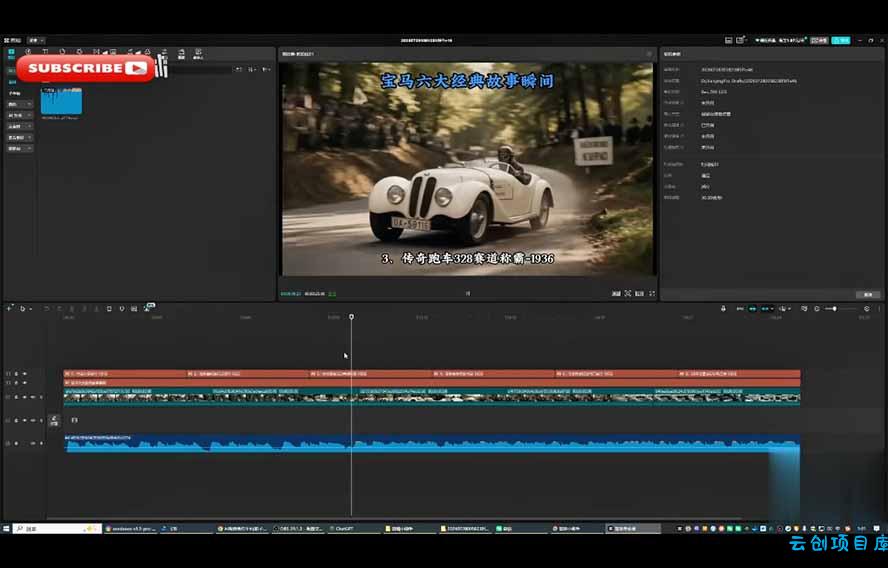Toggle auto snapping in timeline toolbar
Screen dimensions: 888x568
(753, 309)
